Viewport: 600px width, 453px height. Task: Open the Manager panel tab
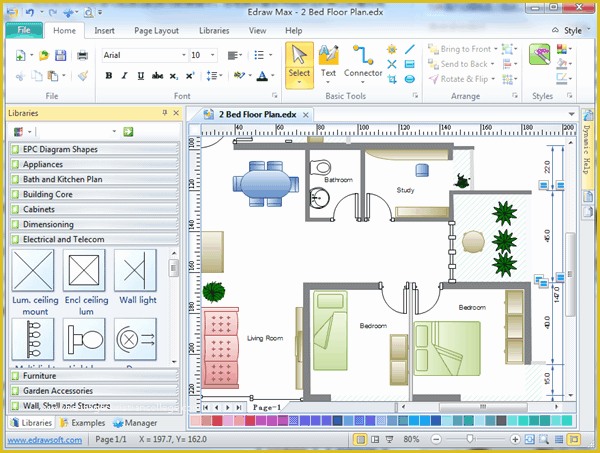tap(135, 423)
